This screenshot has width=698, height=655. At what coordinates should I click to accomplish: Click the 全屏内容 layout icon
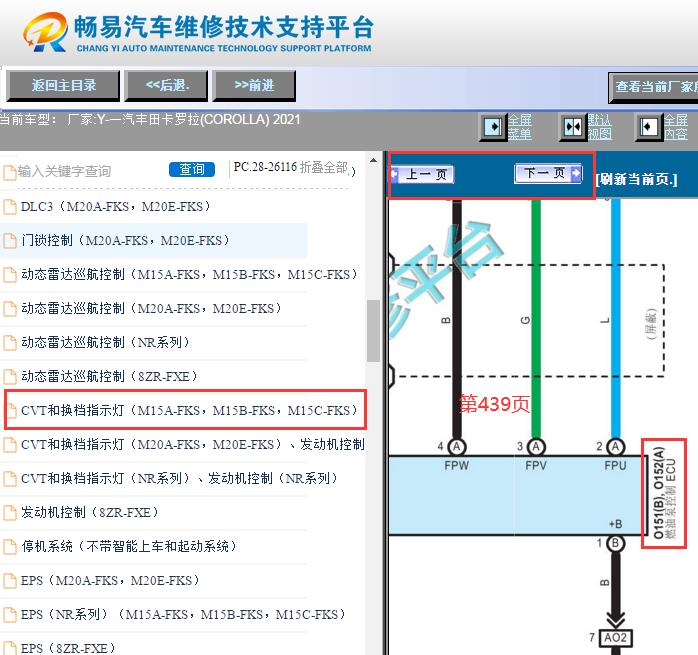(648, 127)
